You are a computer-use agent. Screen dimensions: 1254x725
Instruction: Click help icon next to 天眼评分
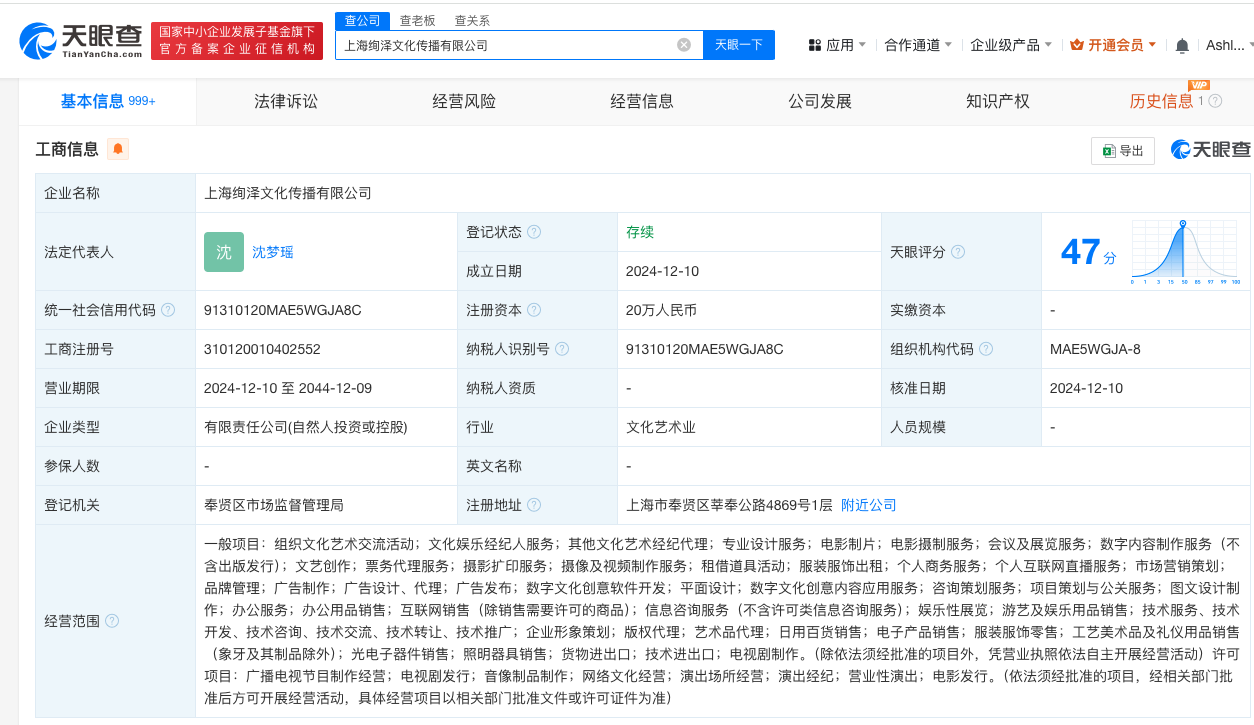[958, 252]
